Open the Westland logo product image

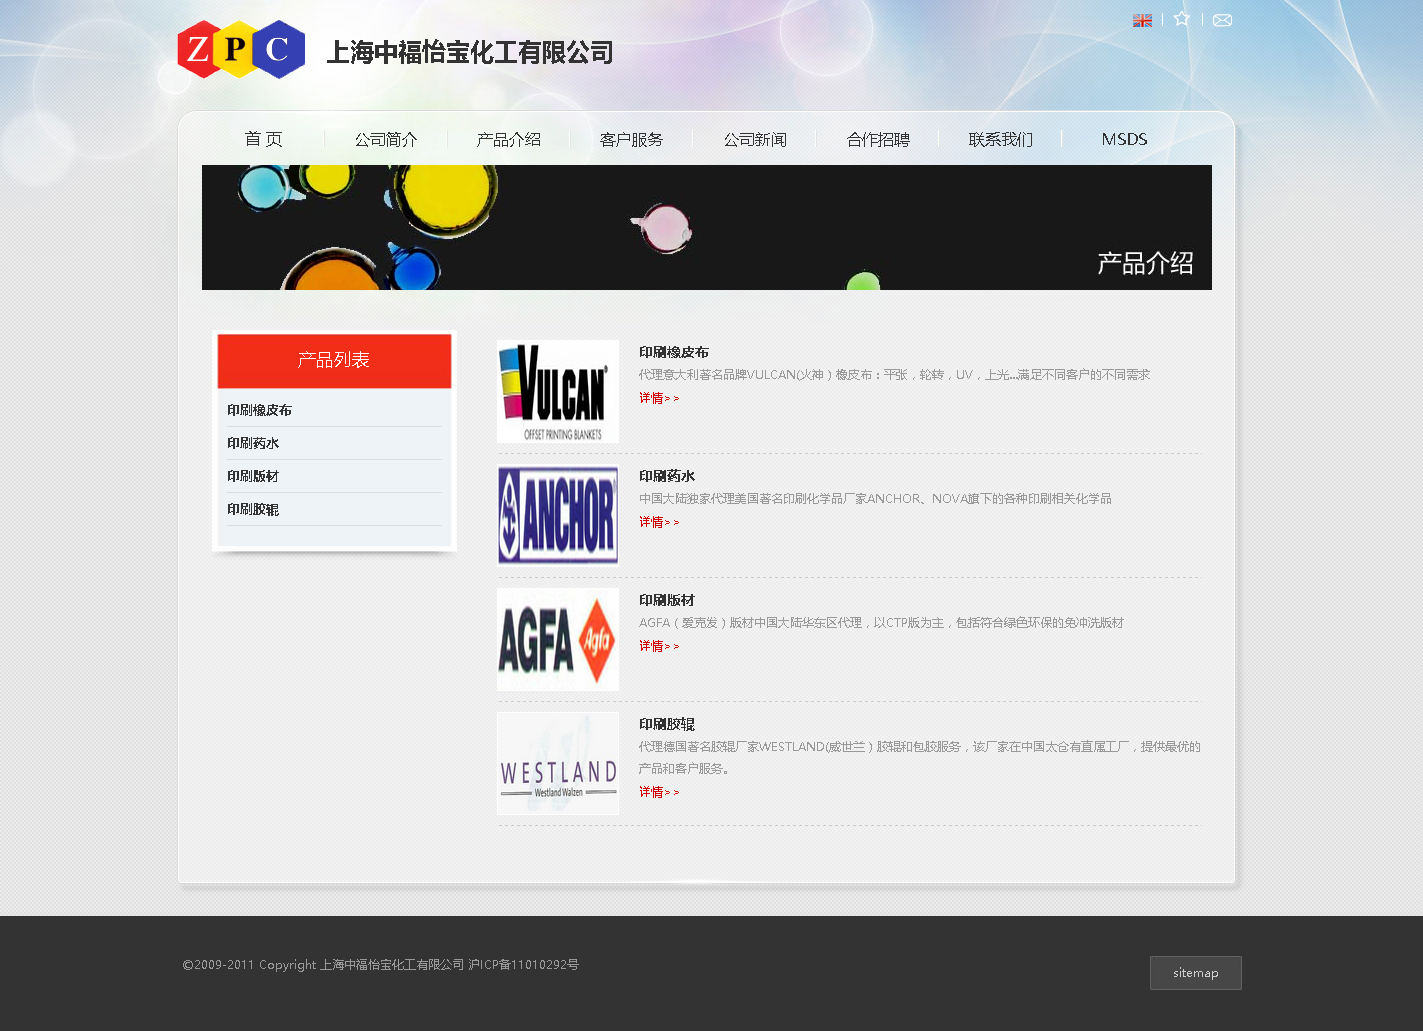tap(558, 763)
